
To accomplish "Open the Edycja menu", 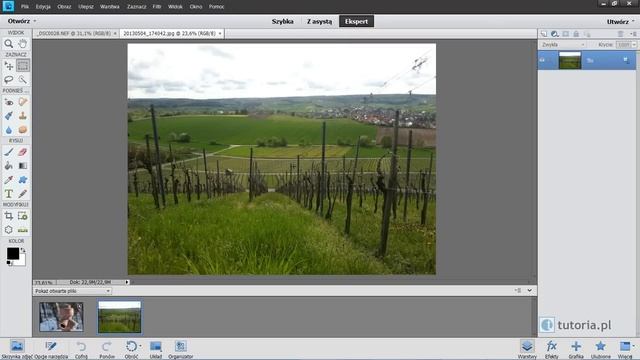I will coord(43,7).
